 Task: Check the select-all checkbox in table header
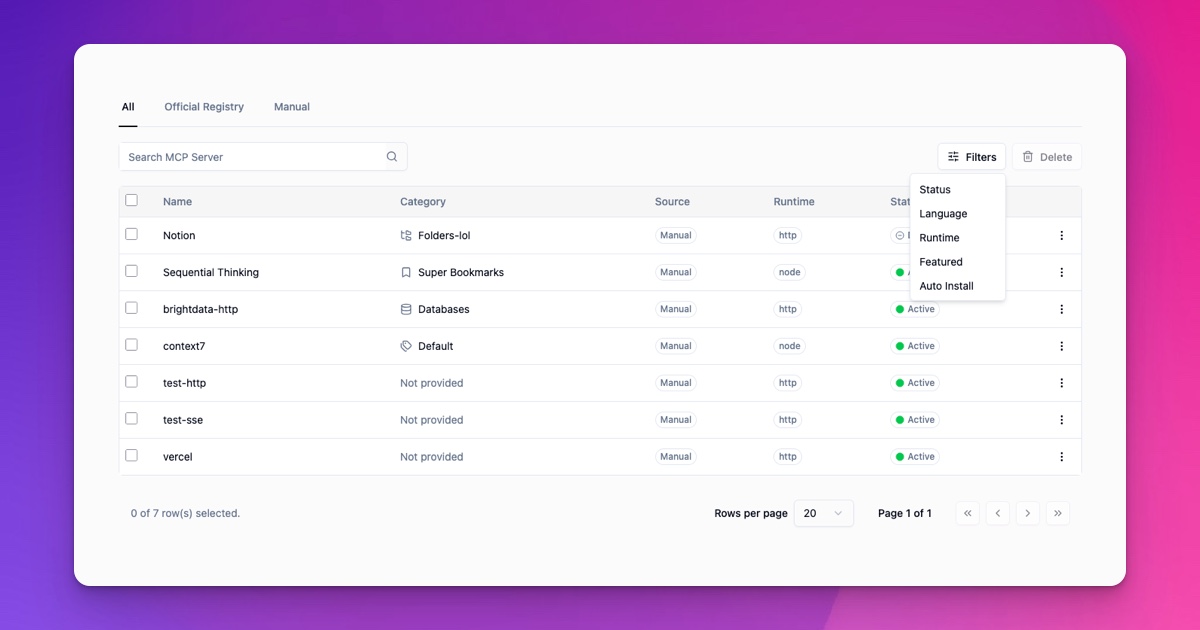[131, 200]
